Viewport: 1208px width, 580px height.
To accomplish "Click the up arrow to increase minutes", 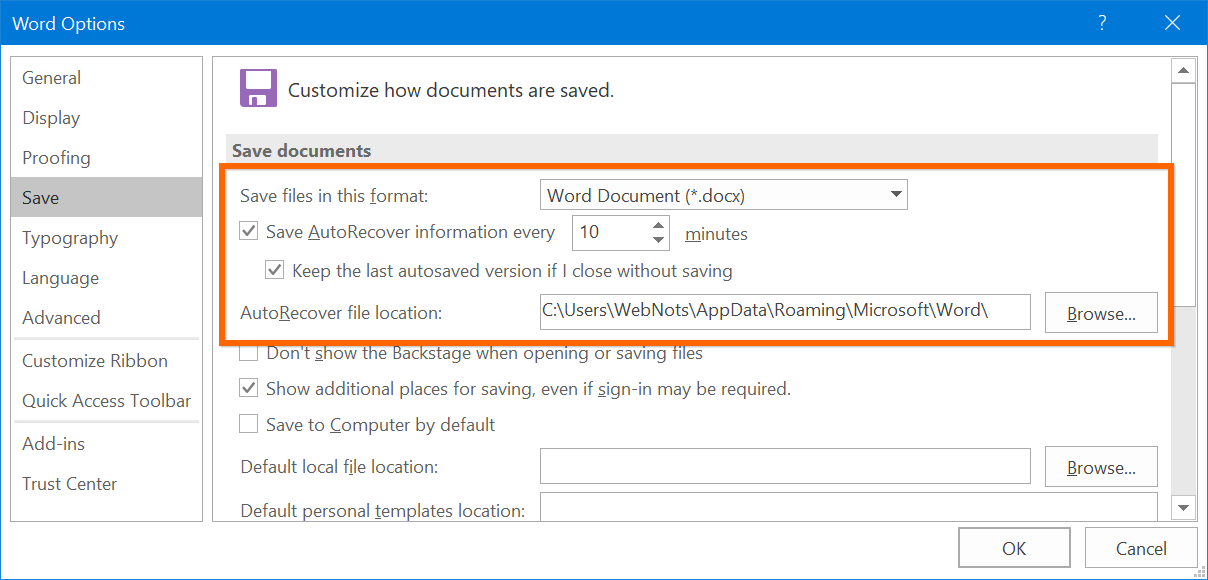I will (658, 225).
